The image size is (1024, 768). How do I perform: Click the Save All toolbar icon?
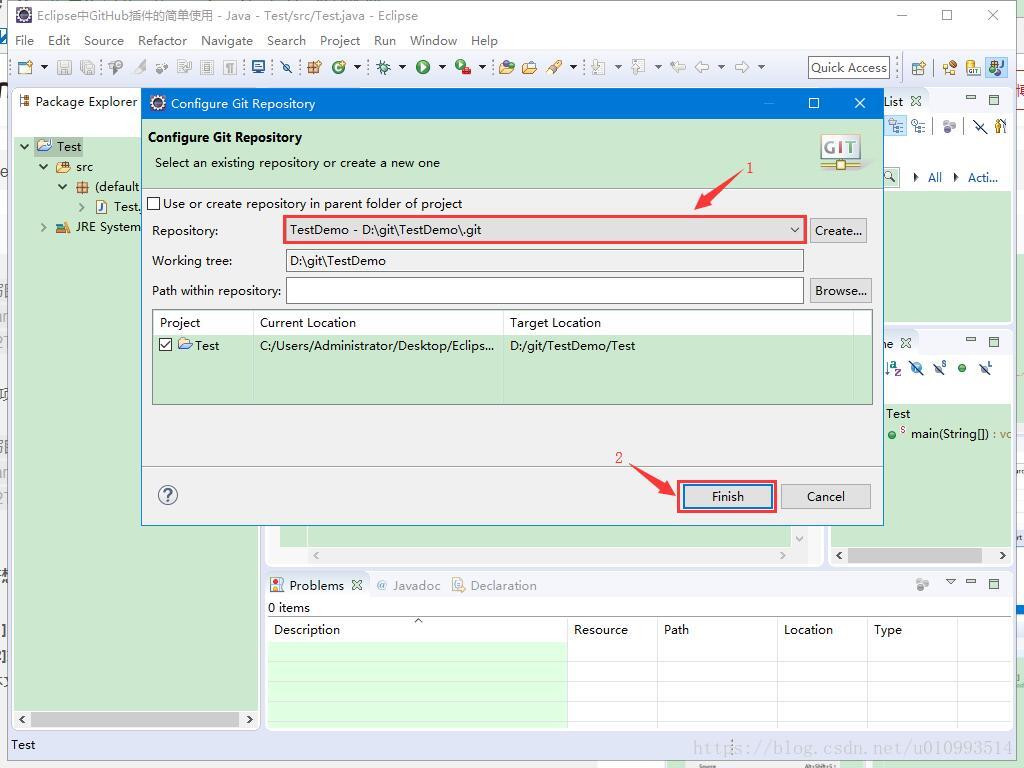pos(87,67)
